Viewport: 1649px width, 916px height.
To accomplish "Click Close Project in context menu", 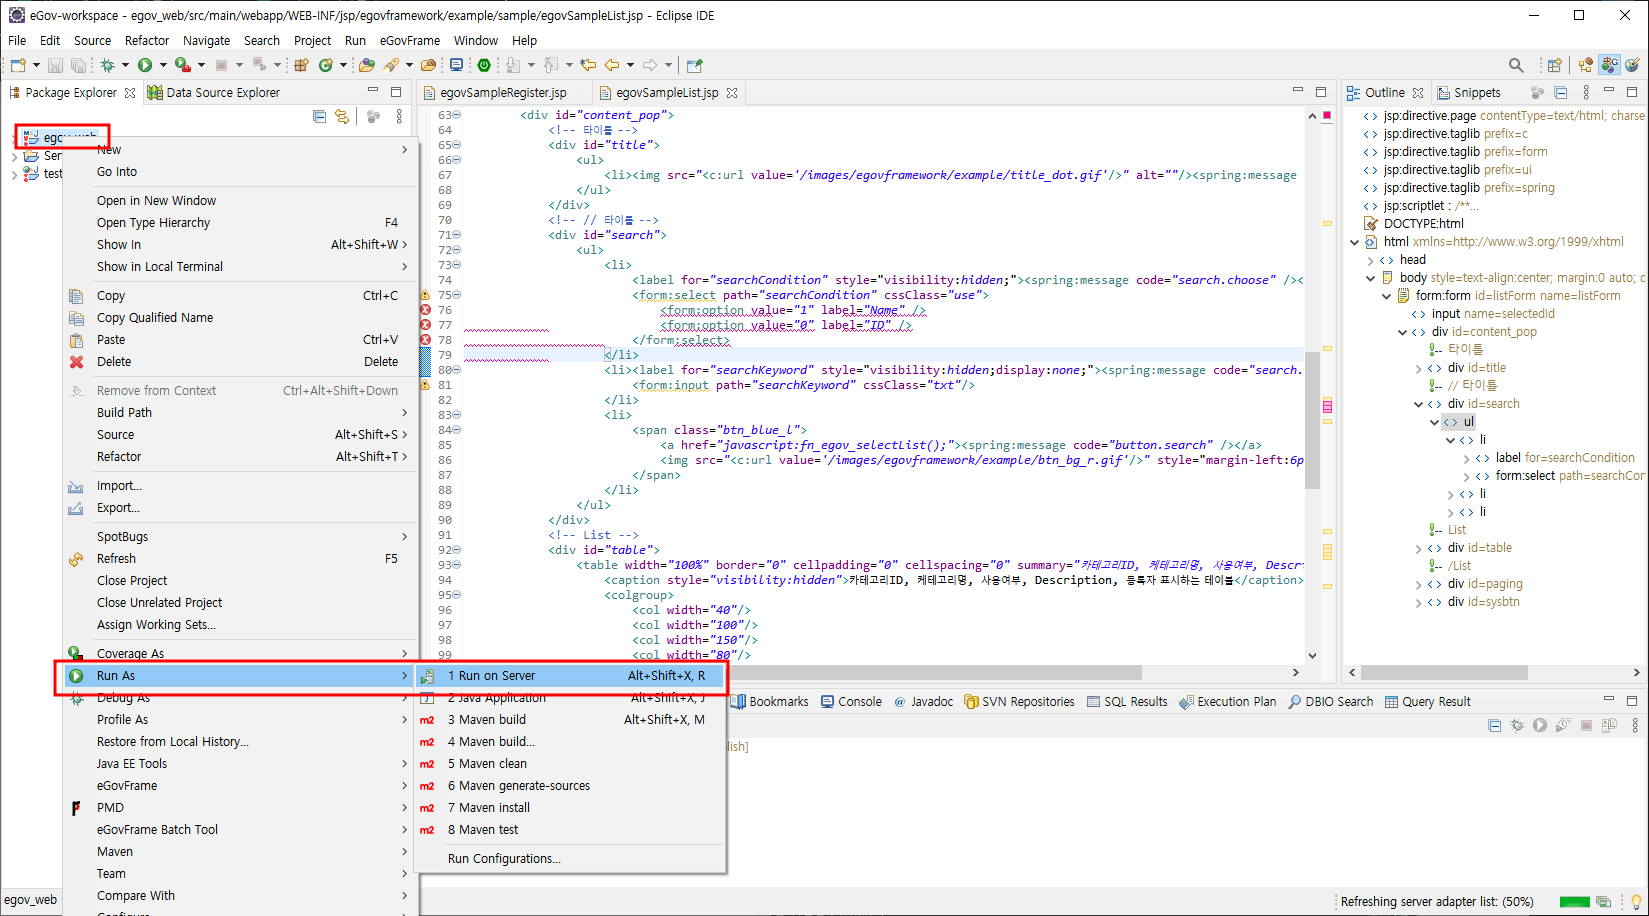I will click(x=240, y=581).
